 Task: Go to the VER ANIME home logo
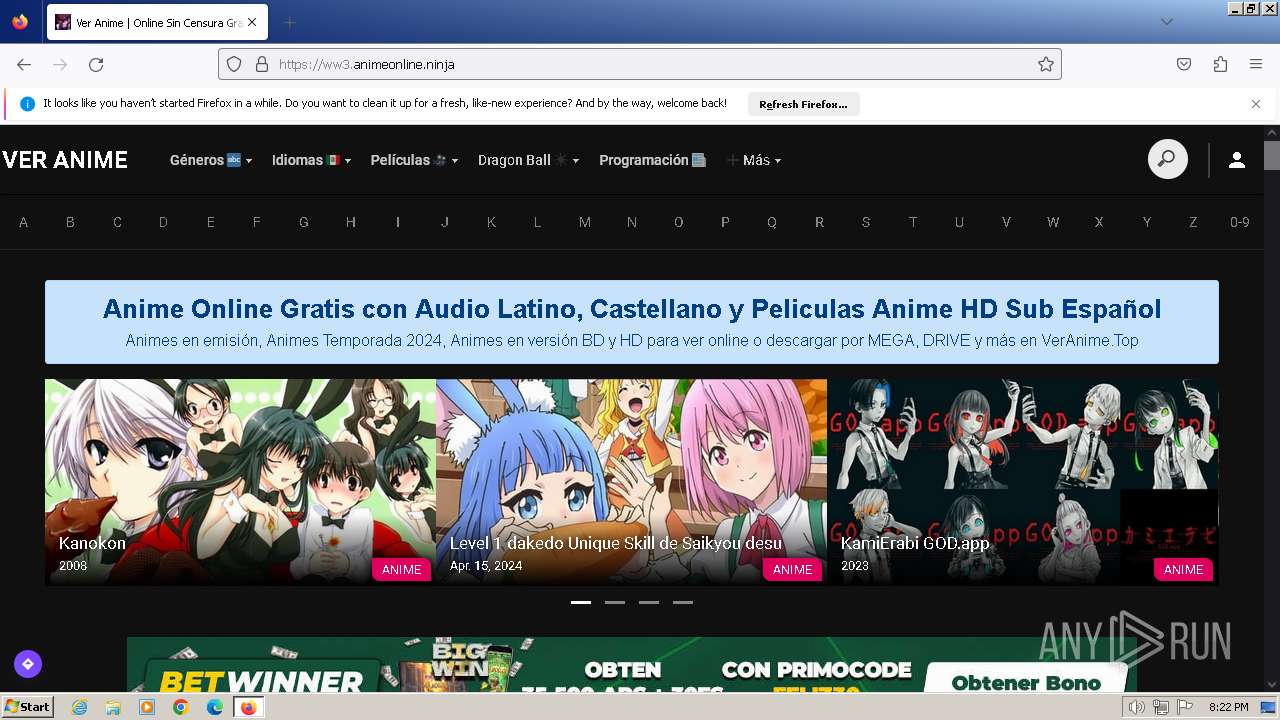[x=65, y=160]
